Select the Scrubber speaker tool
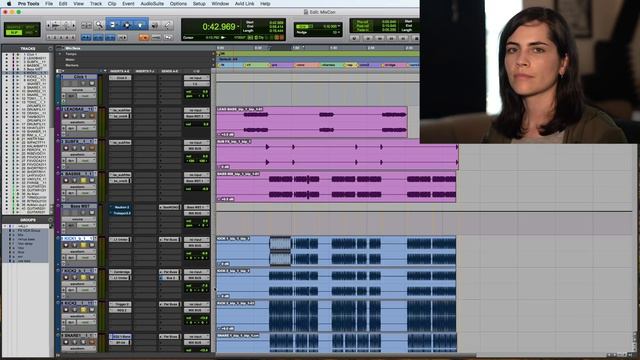This screenshot has height=360, width=640. (x=155, y=25)
